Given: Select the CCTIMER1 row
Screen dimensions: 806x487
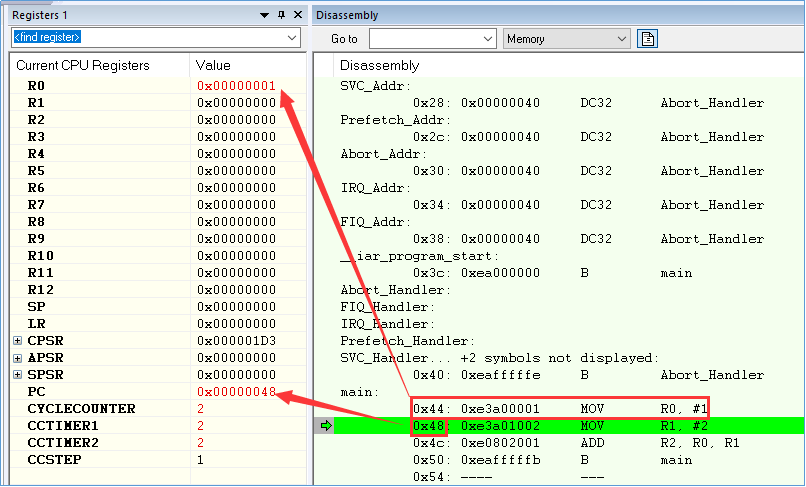Looking at the screenshot, I should pyautogui.click(x=158, y=425).
